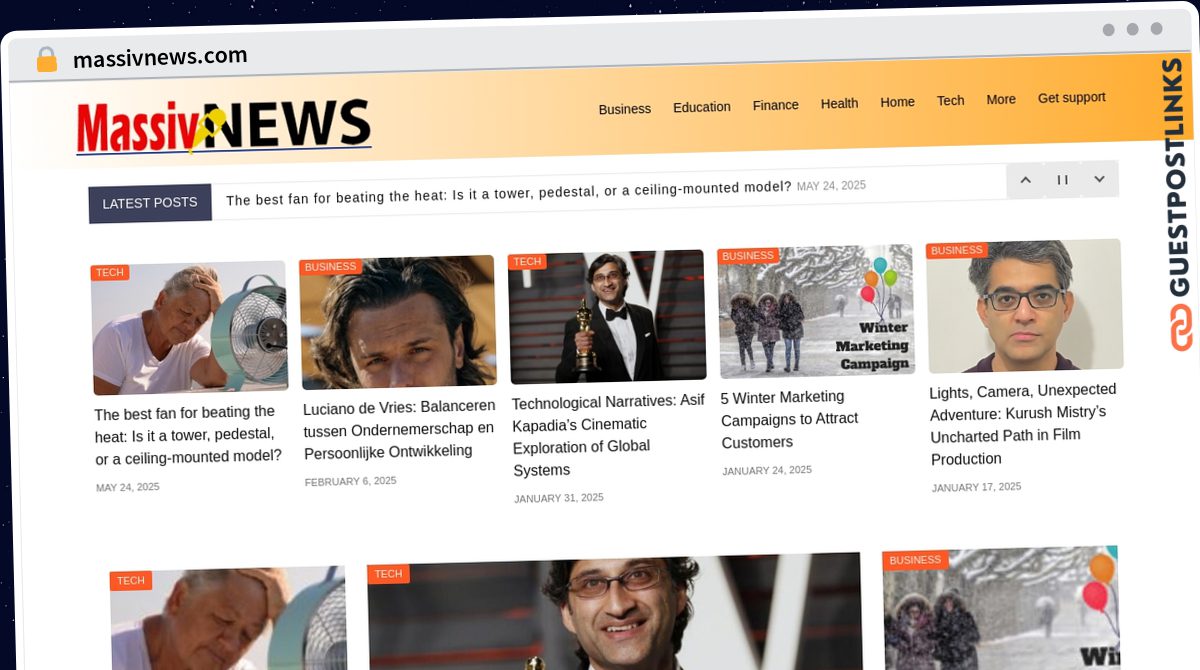Read the Luciano de Vries article headline

tap(398, 430)
